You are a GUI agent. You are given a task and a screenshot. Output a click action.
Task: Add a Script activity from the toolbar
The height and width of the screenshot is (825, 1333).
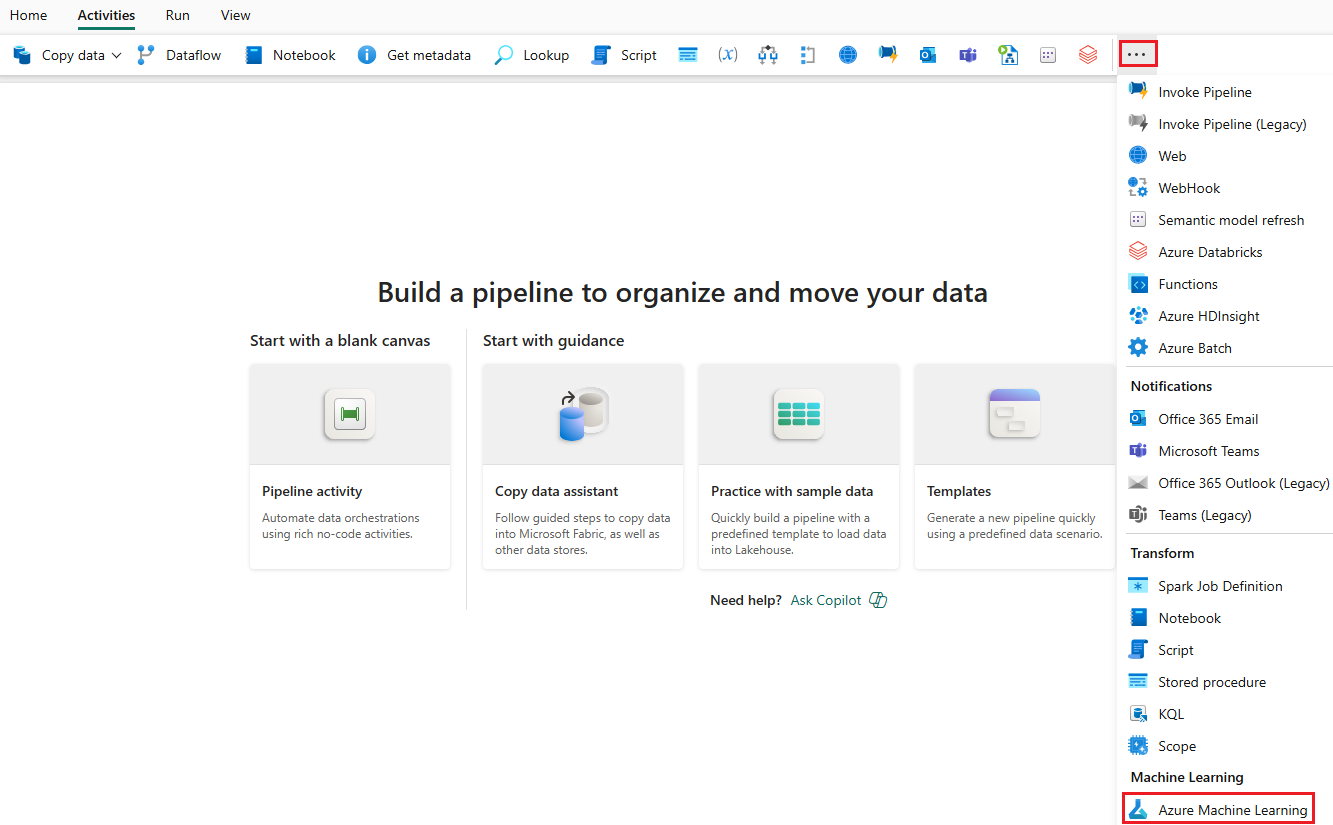tap(624, 55)
